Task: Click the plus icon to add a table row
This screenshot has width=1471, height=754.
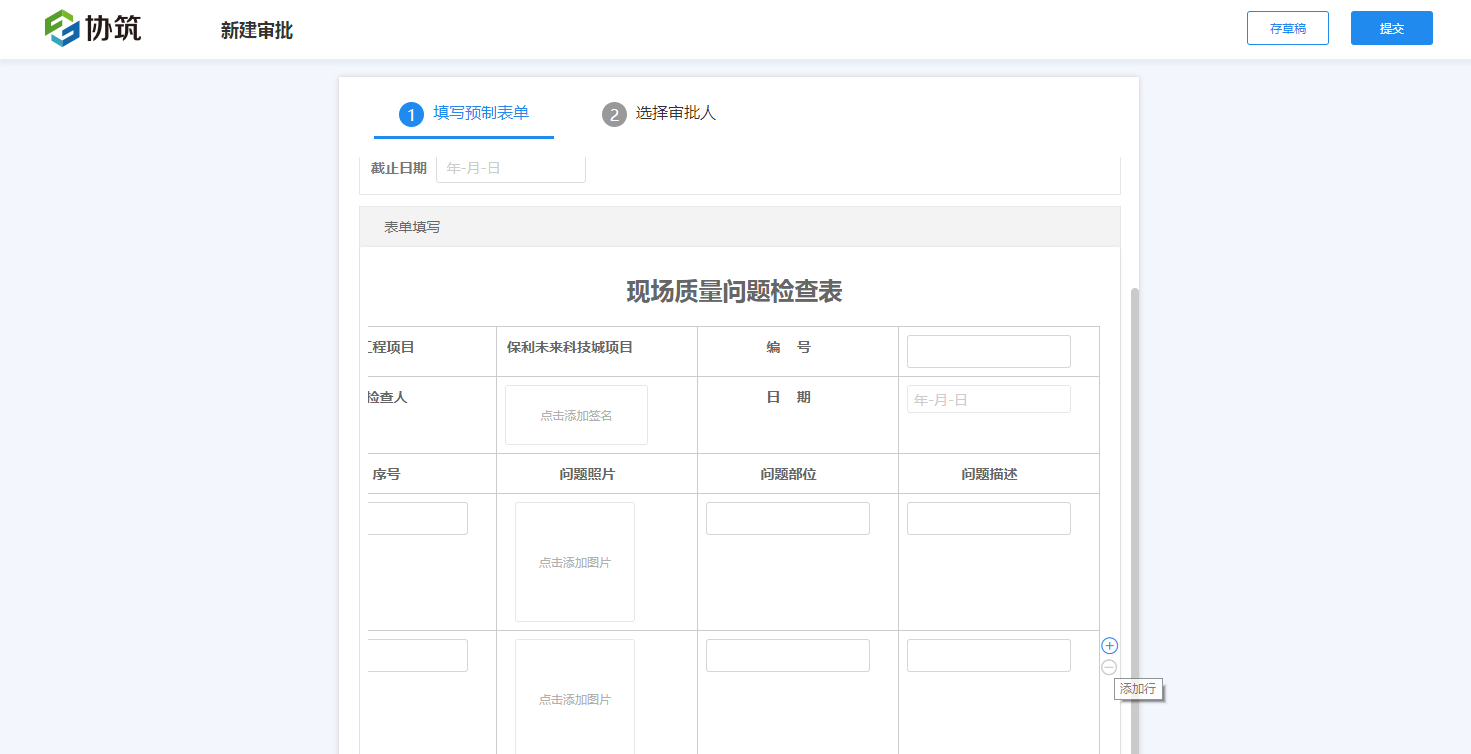Action: coord(1108,645)
